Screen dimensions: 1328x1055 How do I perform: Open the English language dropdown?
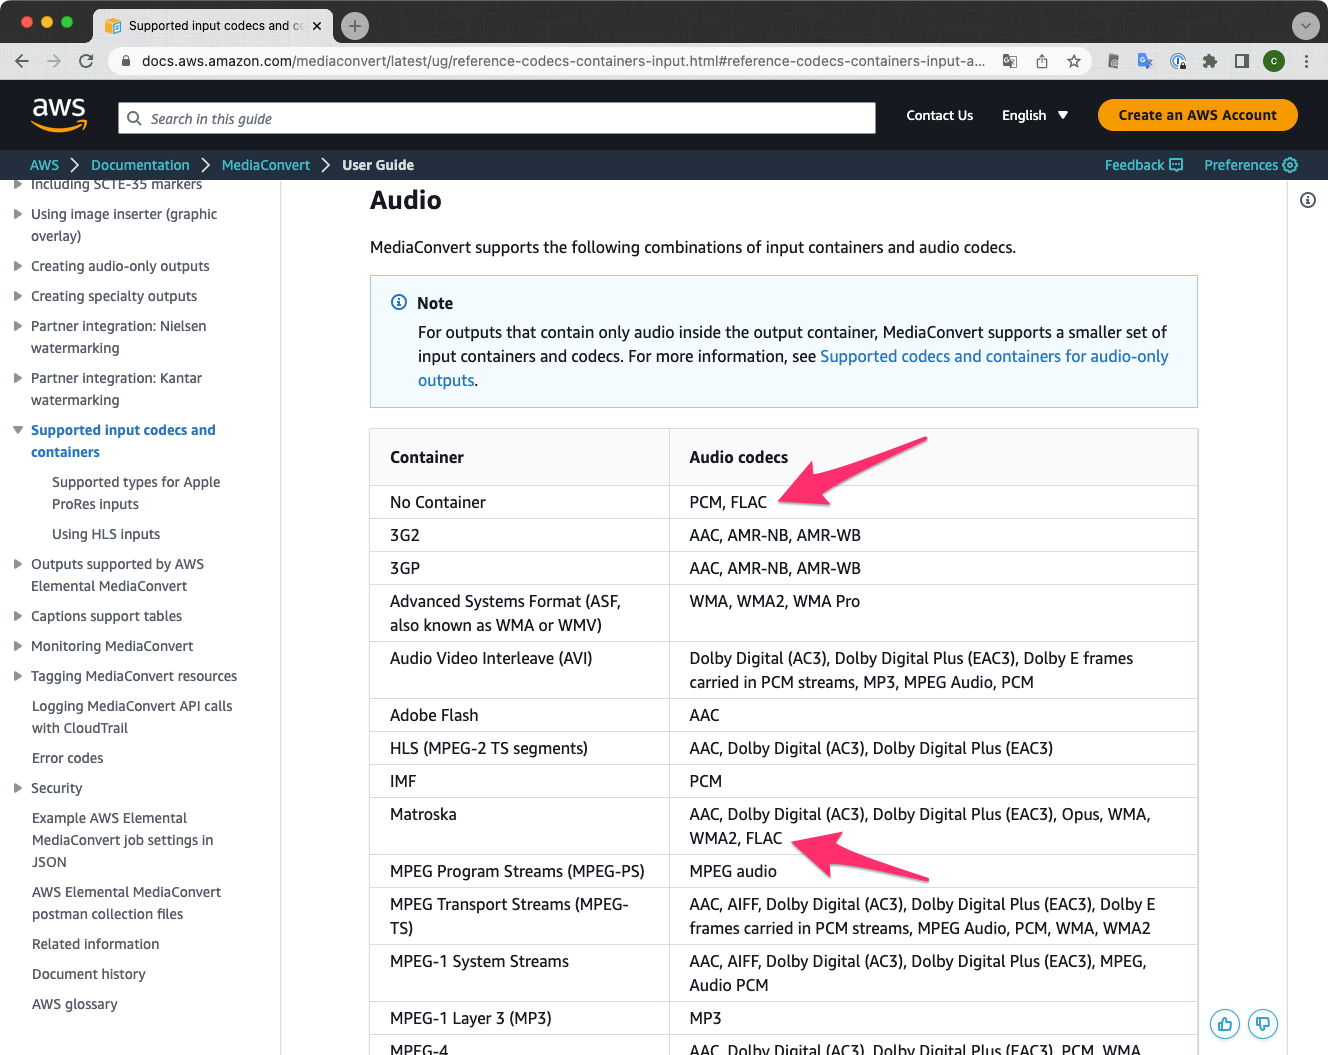pos(1035,115)
